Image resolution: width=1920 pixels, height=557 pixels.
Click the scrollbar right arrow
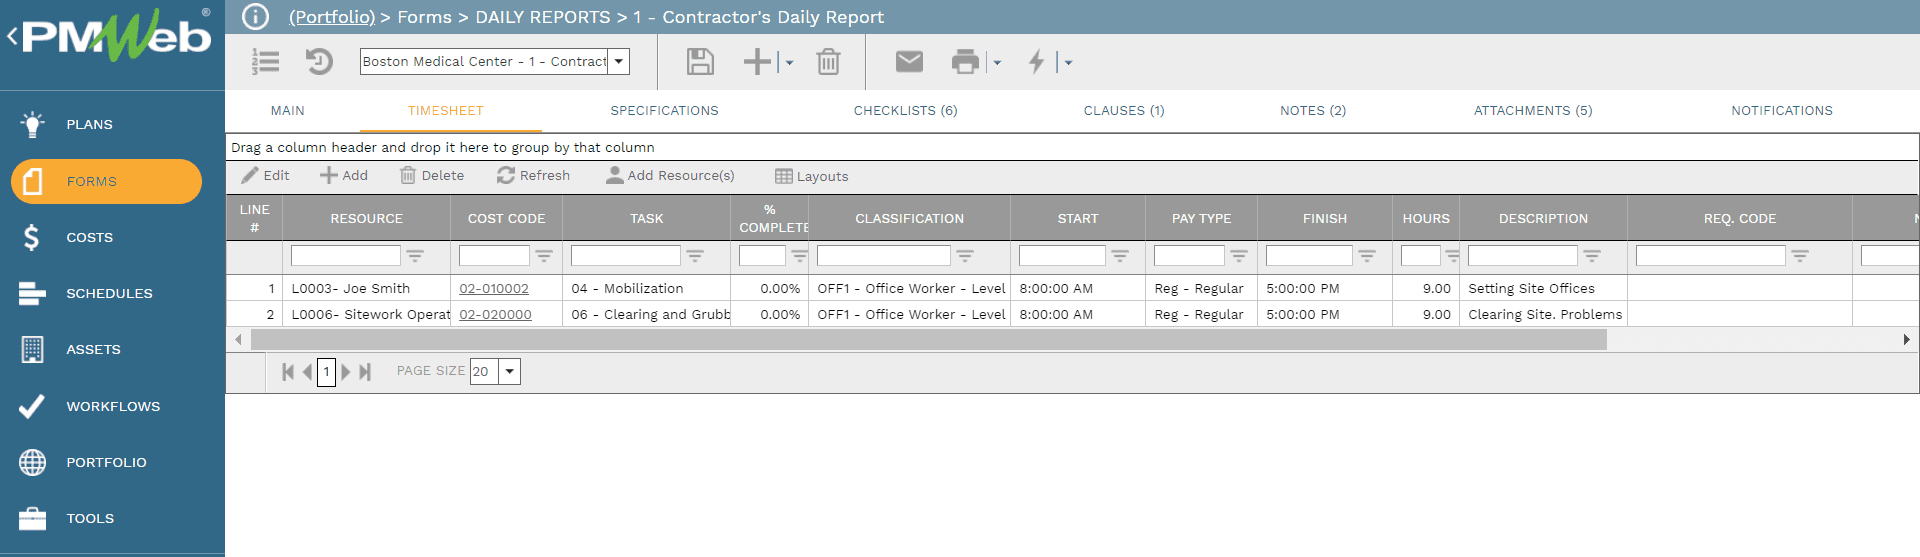click(1906, 340)
